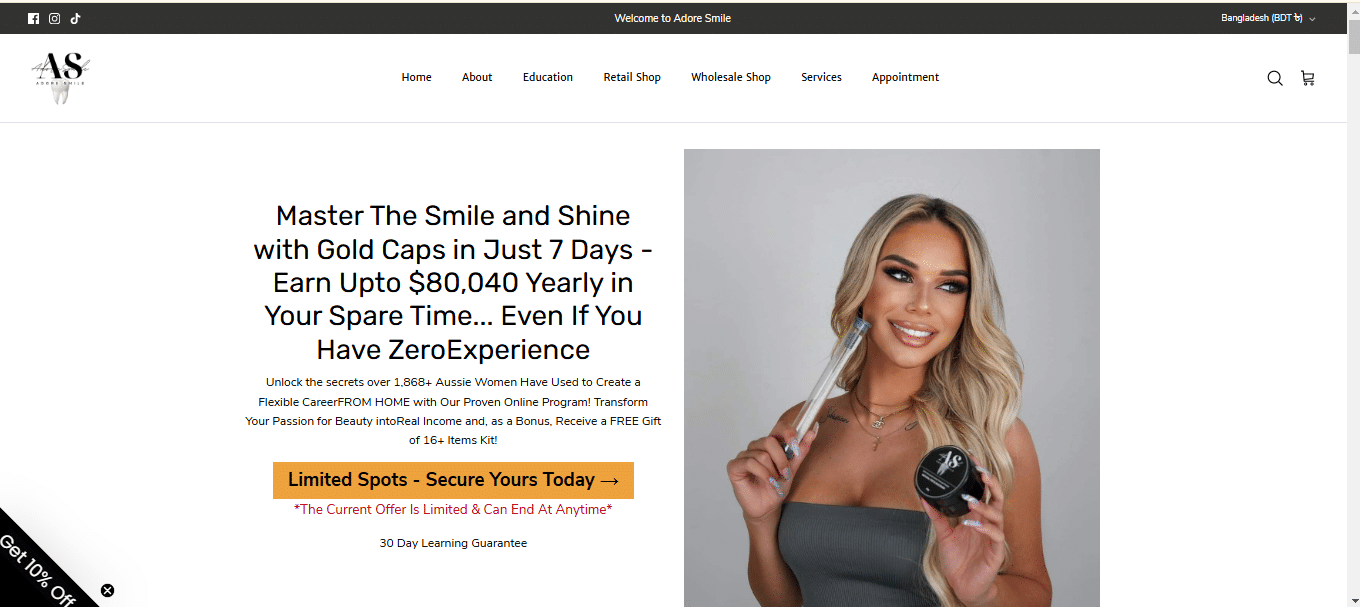Open the Facebook social icon
This screenshot has width=1360, height=607.
pyautogui.click(x=33, y=18)
